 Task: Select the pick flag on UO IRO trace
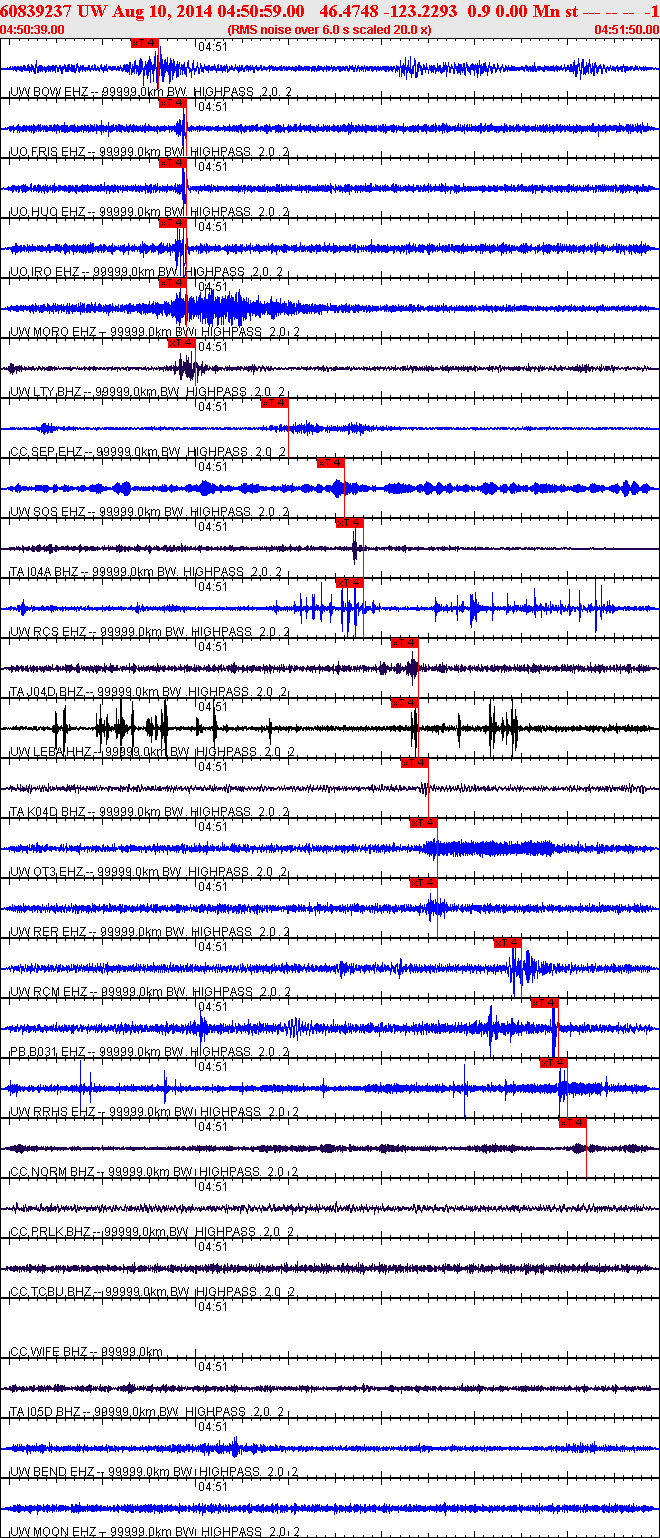(173, 223)
